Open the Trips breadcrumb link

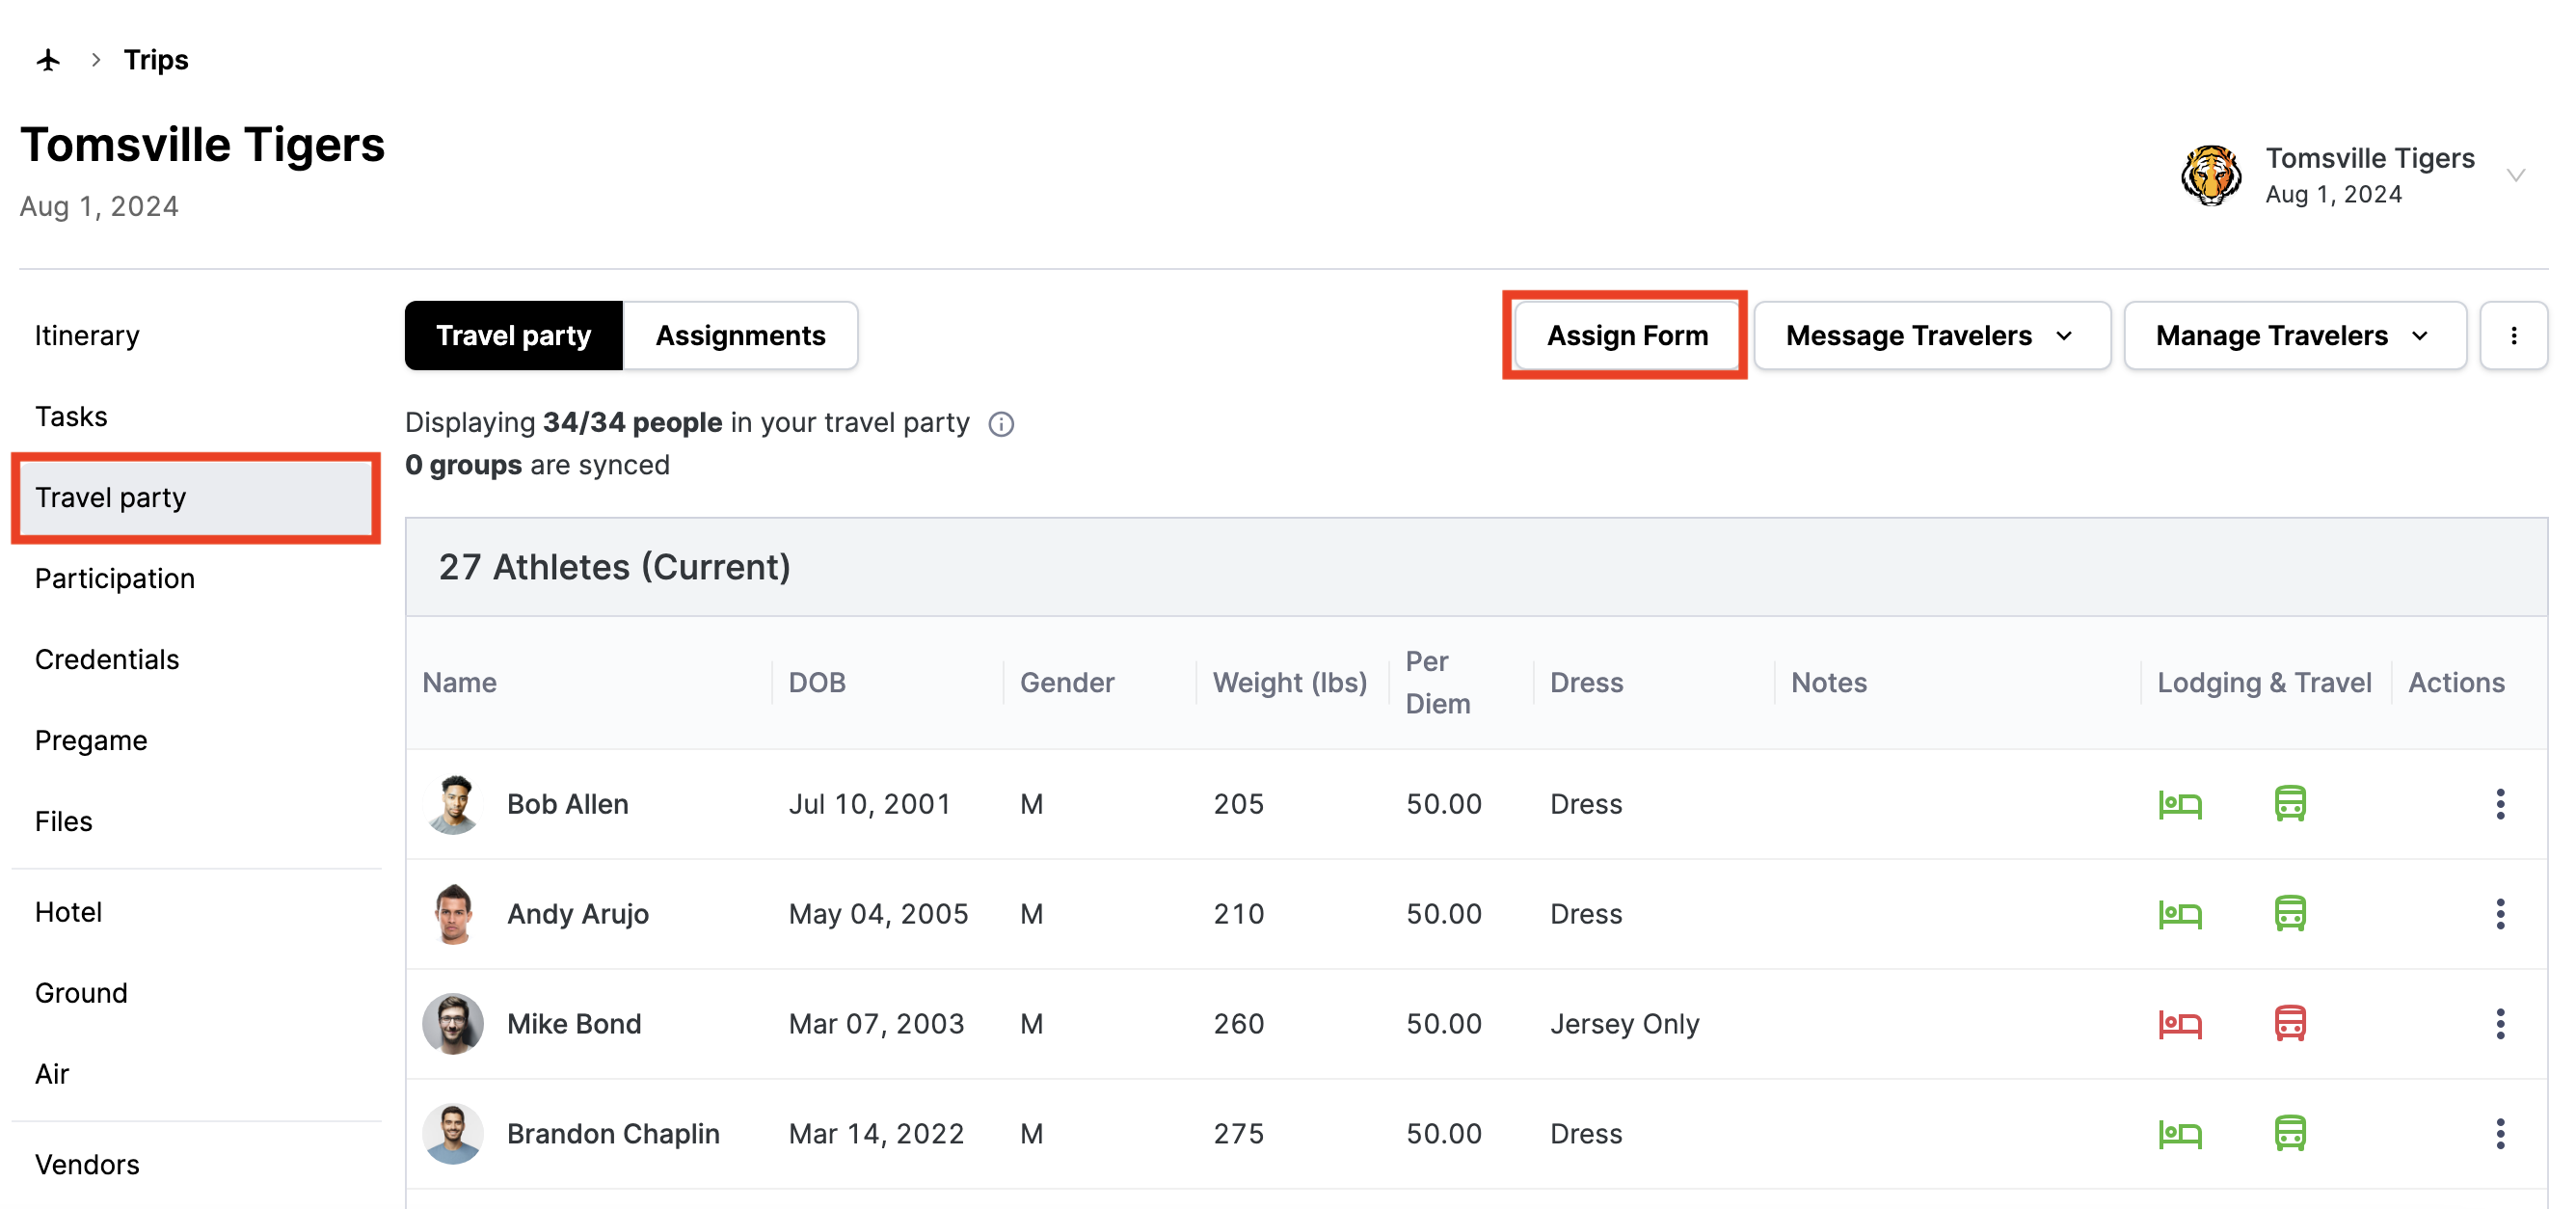[156, 59]
